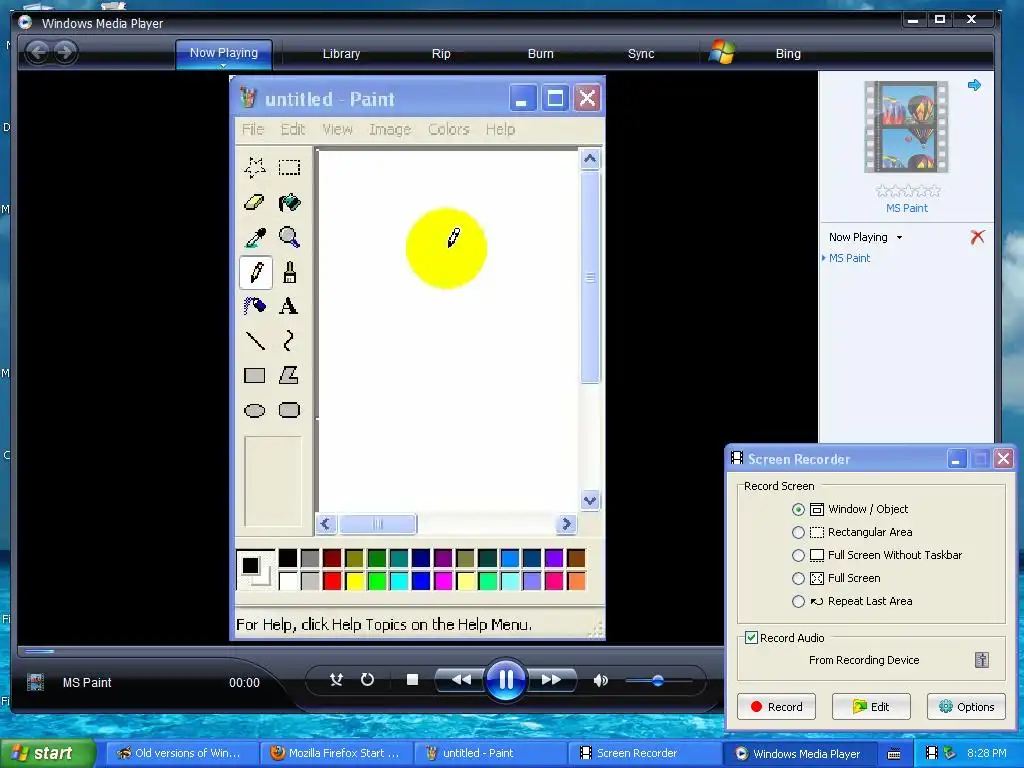1024x768 pixels.
Task: Choose the Eraser tool in Paint
Action: click(255, 202)
